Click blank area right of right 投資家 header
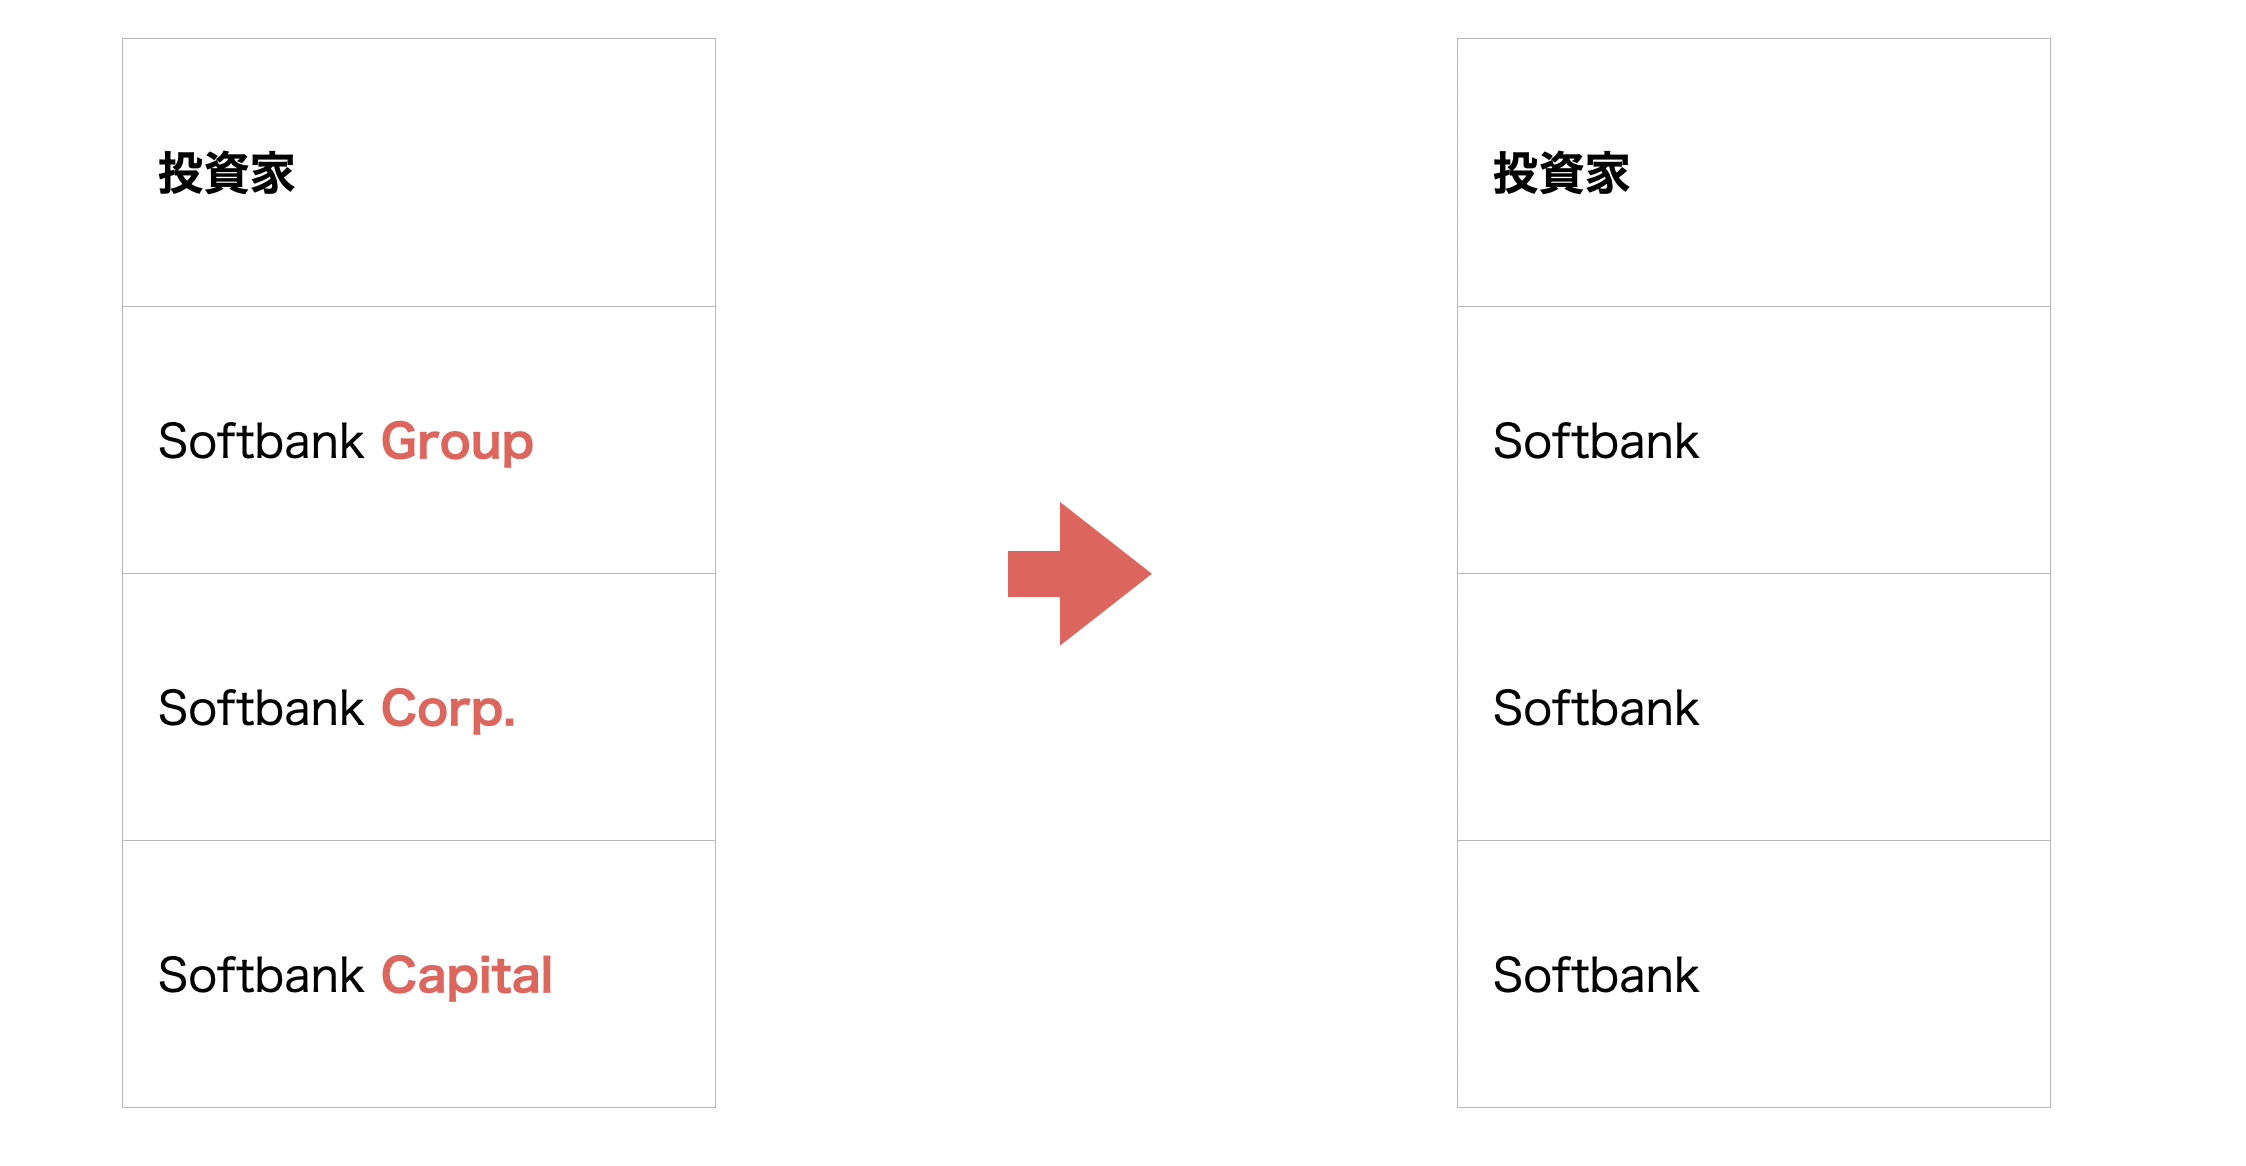 pos(1840,173)
